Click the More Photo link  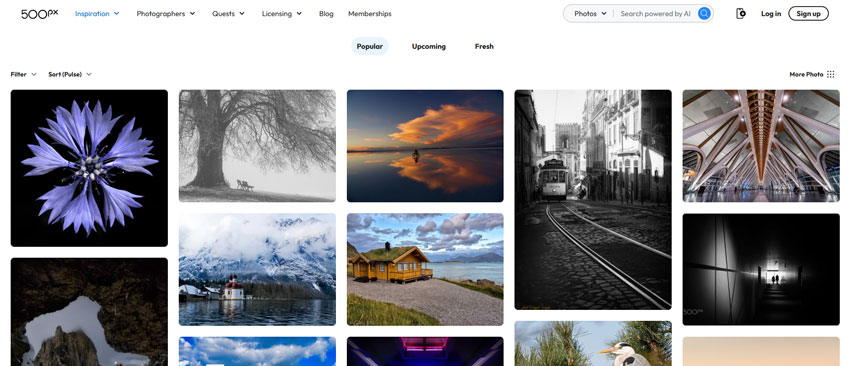point(806,74)
